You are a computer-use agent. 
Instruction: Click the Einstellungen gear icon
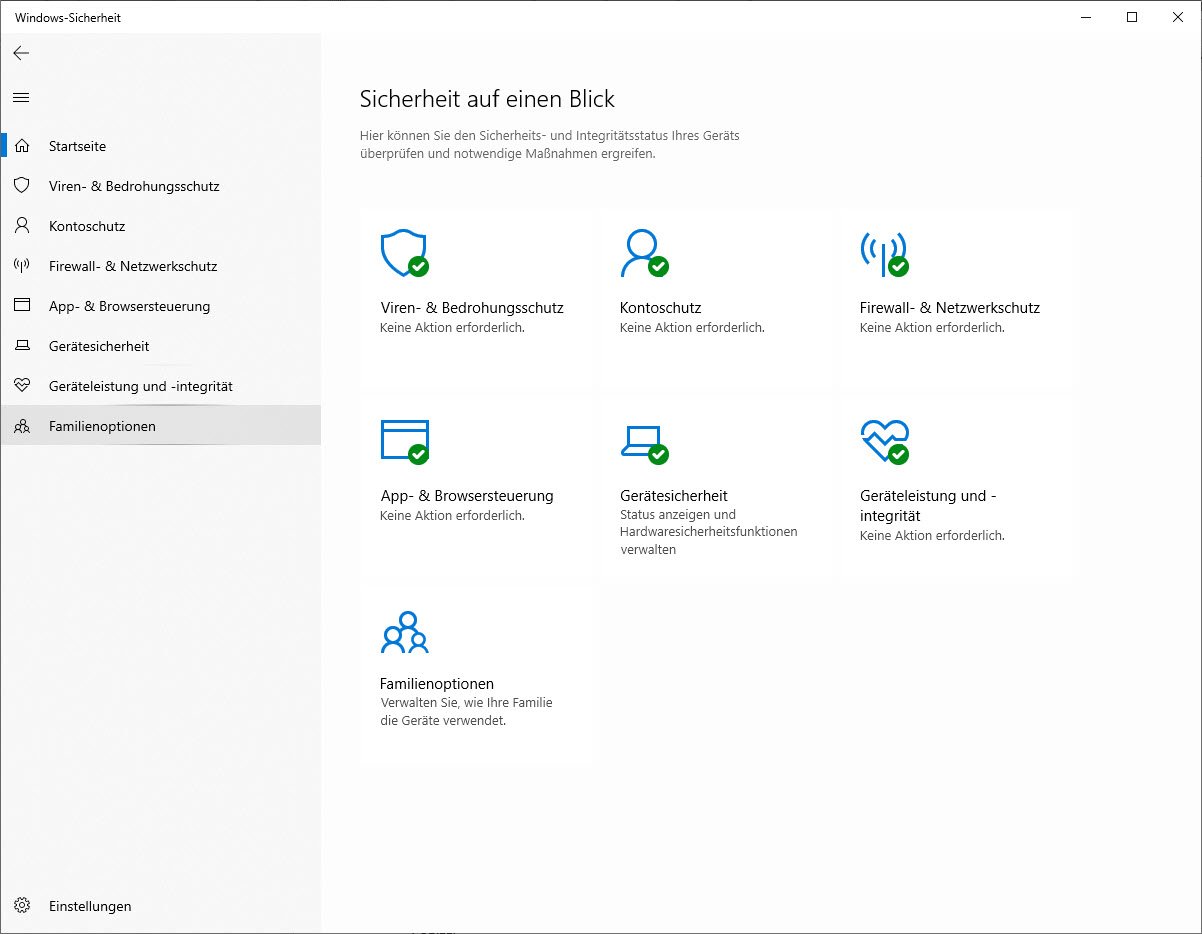[22, 906]
